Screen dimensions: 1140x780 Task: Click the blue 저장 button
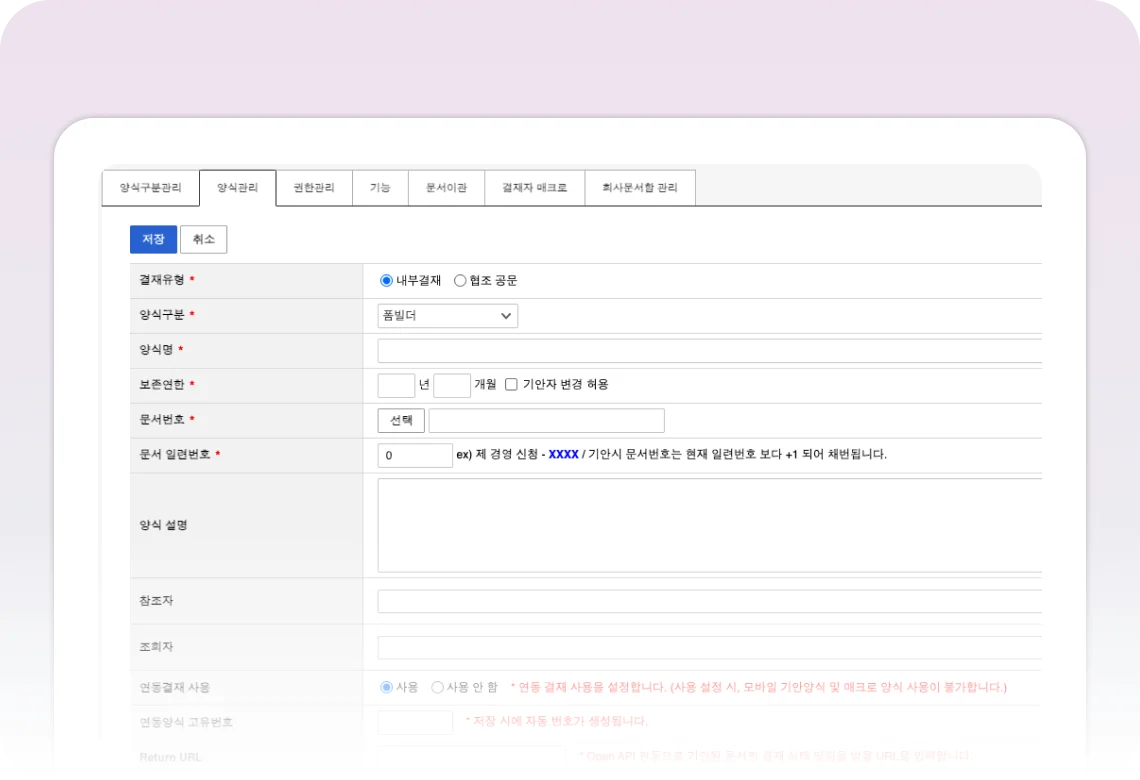click(153, 239)
